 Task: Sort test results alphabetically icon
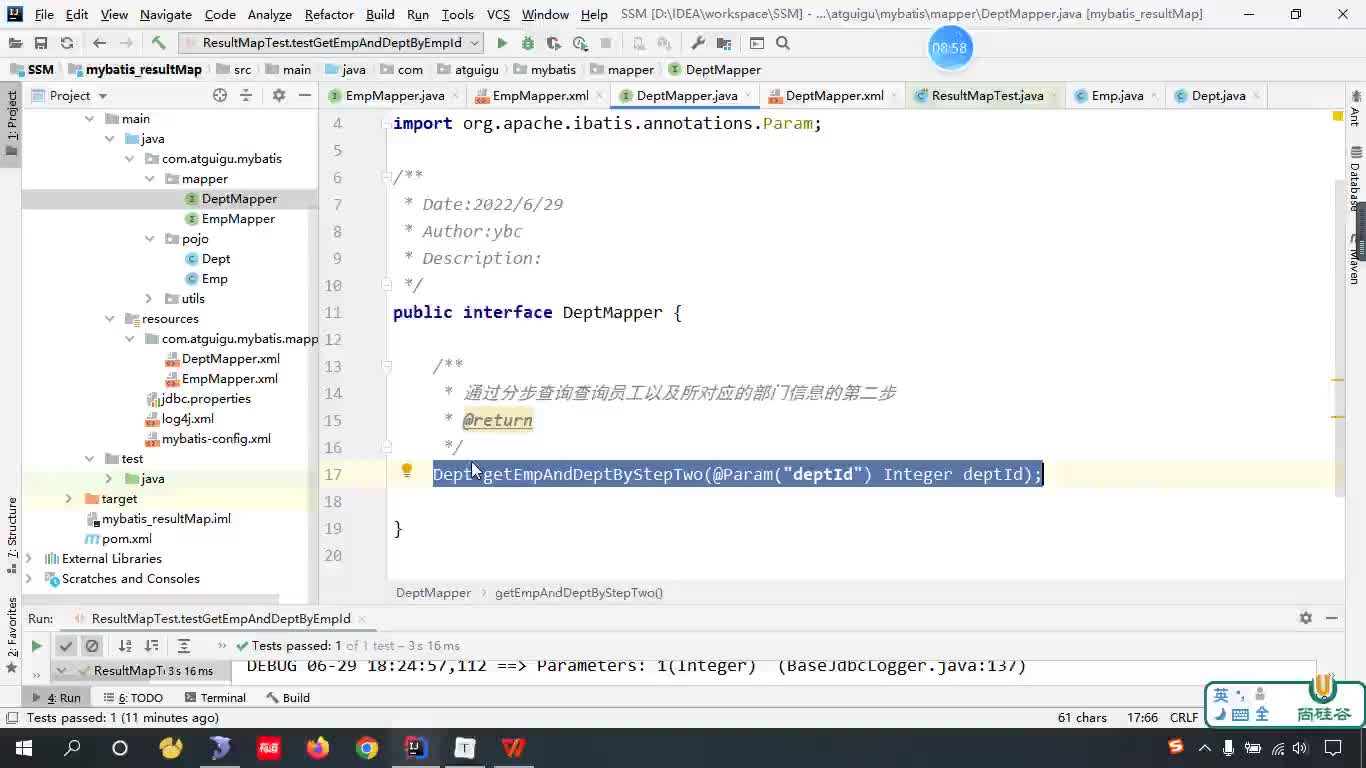click(x=125, y=646)
